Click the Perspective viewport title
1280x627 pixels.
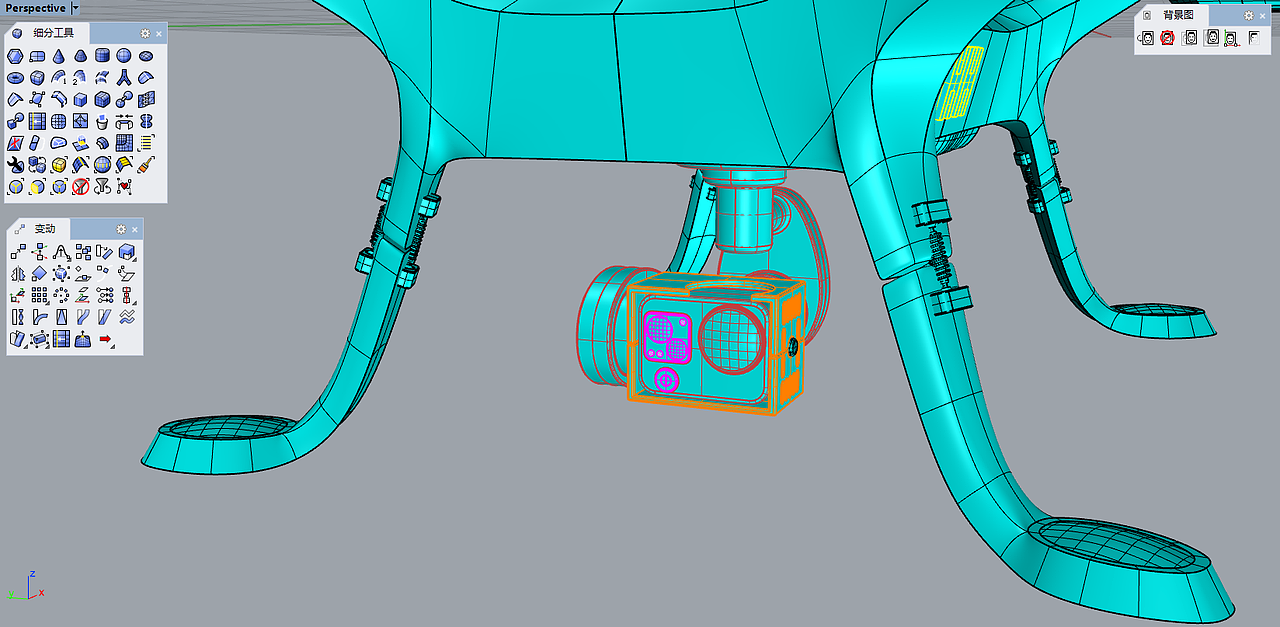[x=36, y=8]
